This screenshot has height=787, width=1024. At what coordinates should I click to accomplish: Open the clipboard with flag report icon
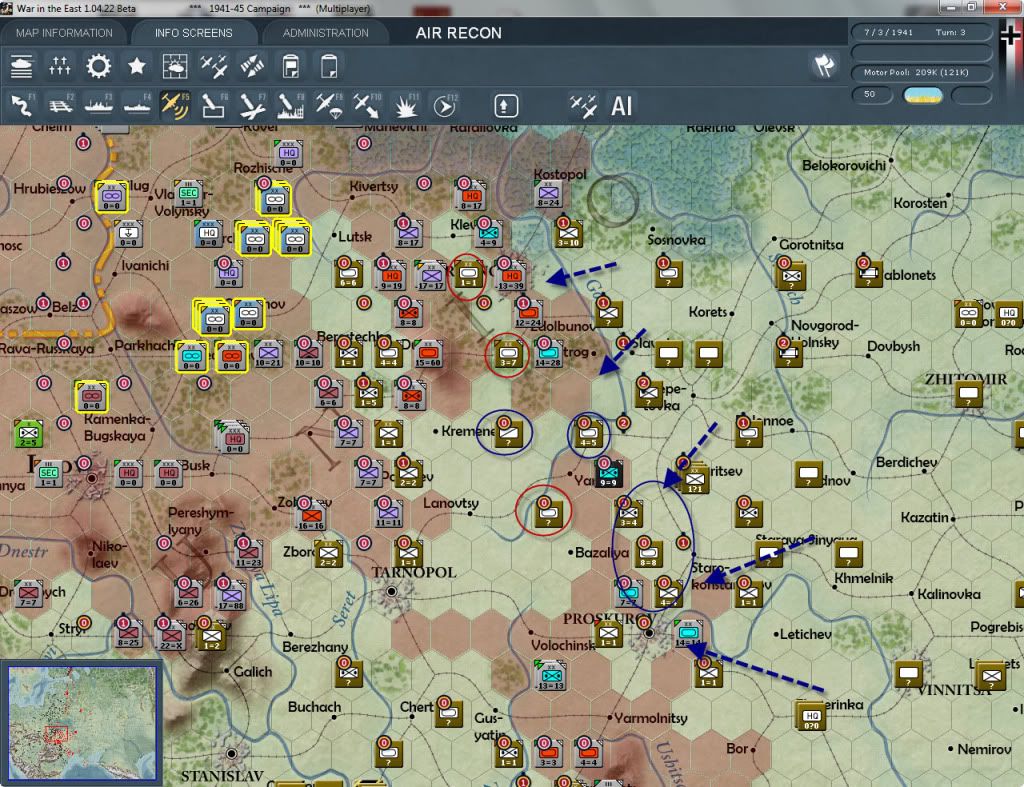click(291, 66)
